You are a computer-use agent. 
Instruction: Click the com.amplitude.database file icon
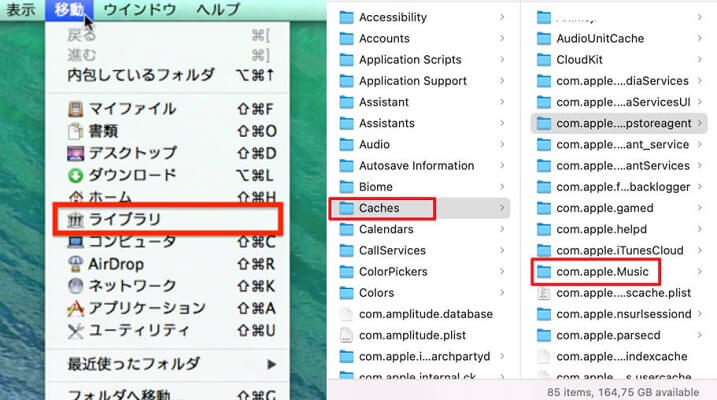(347, 314)
